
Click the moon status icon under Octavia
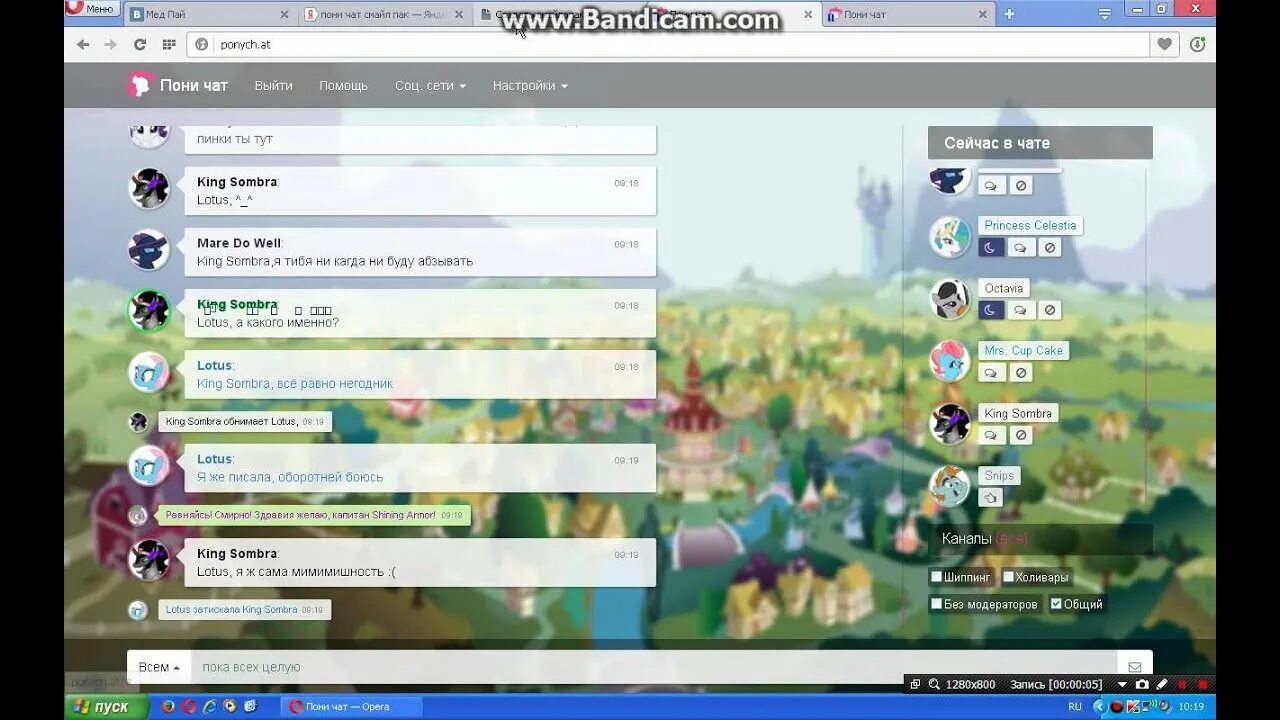991,310
